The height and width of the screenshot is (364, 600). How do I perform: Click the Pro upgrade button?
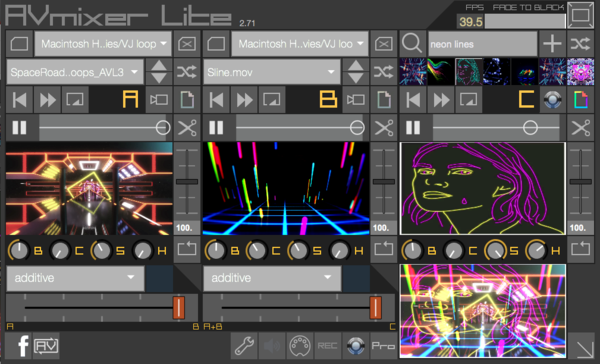tap(383, 346)
